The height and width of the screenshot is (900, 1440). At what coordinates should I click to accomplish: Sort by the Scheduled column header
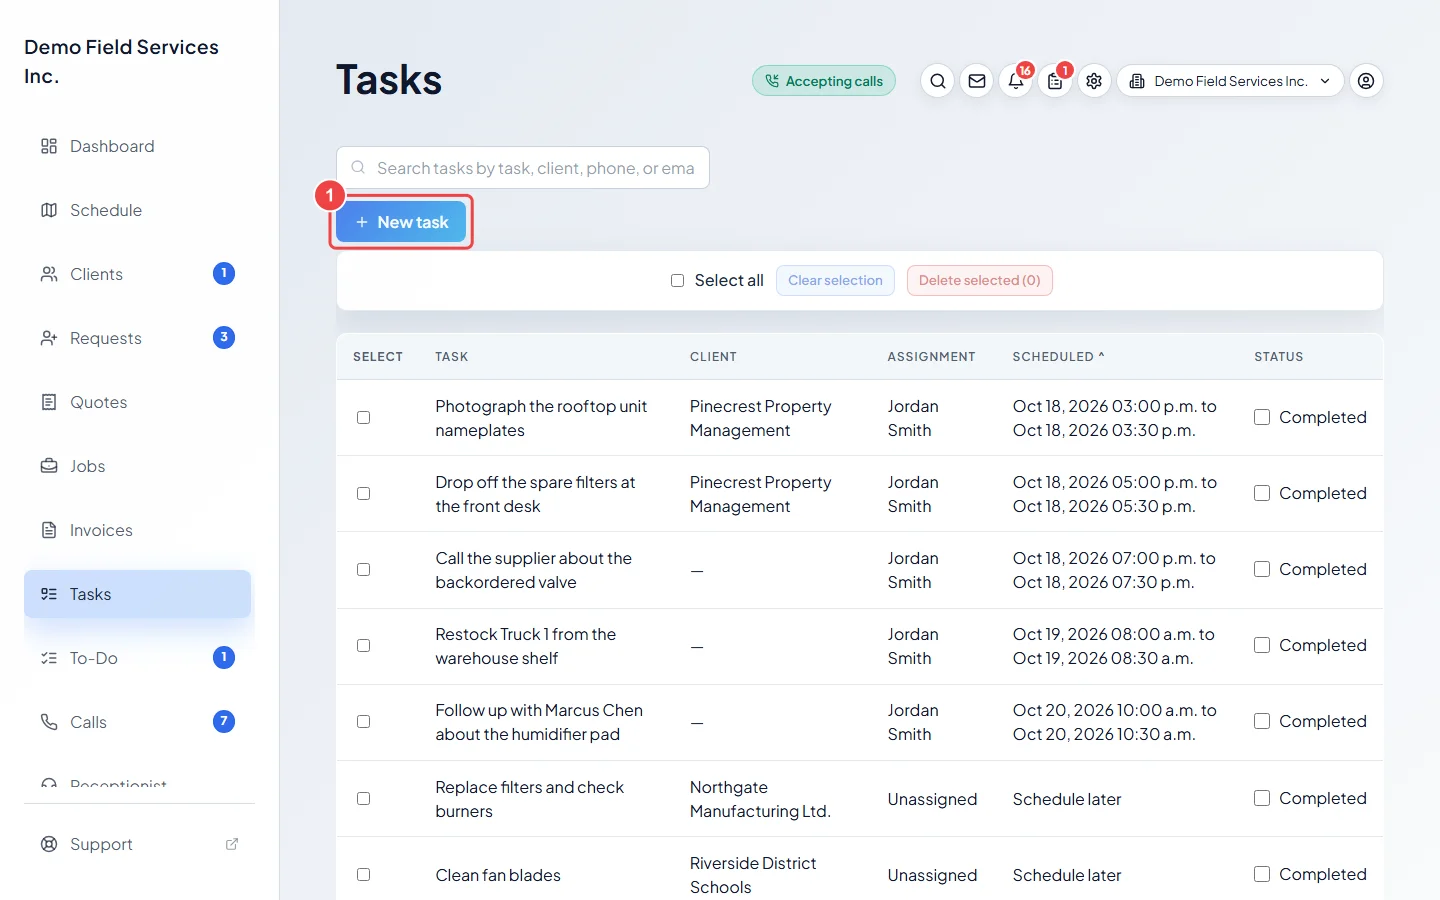click(x=1058, y=357)
